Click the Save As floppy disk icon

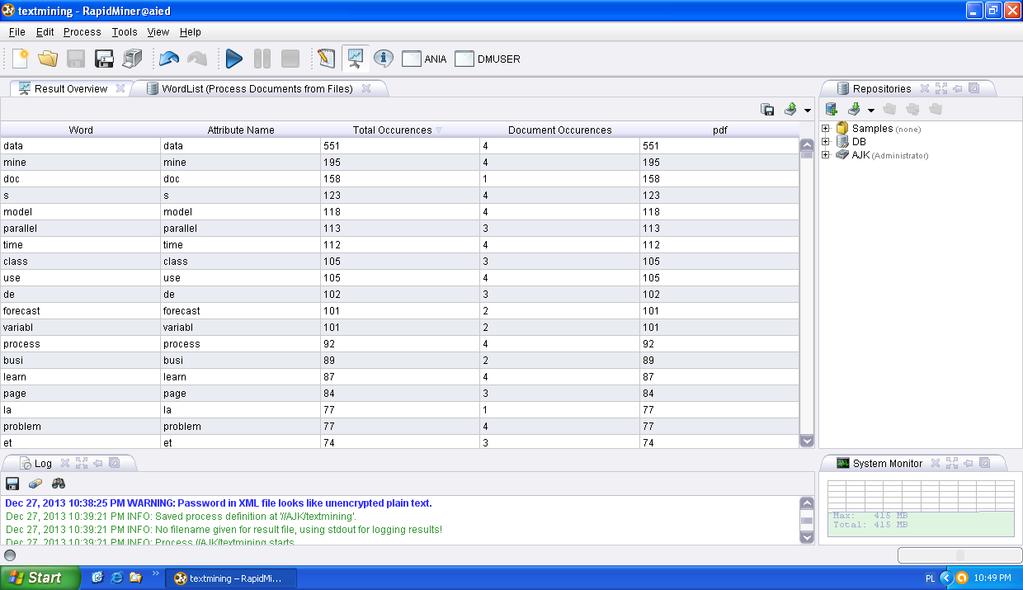click(x=104, y=59)
